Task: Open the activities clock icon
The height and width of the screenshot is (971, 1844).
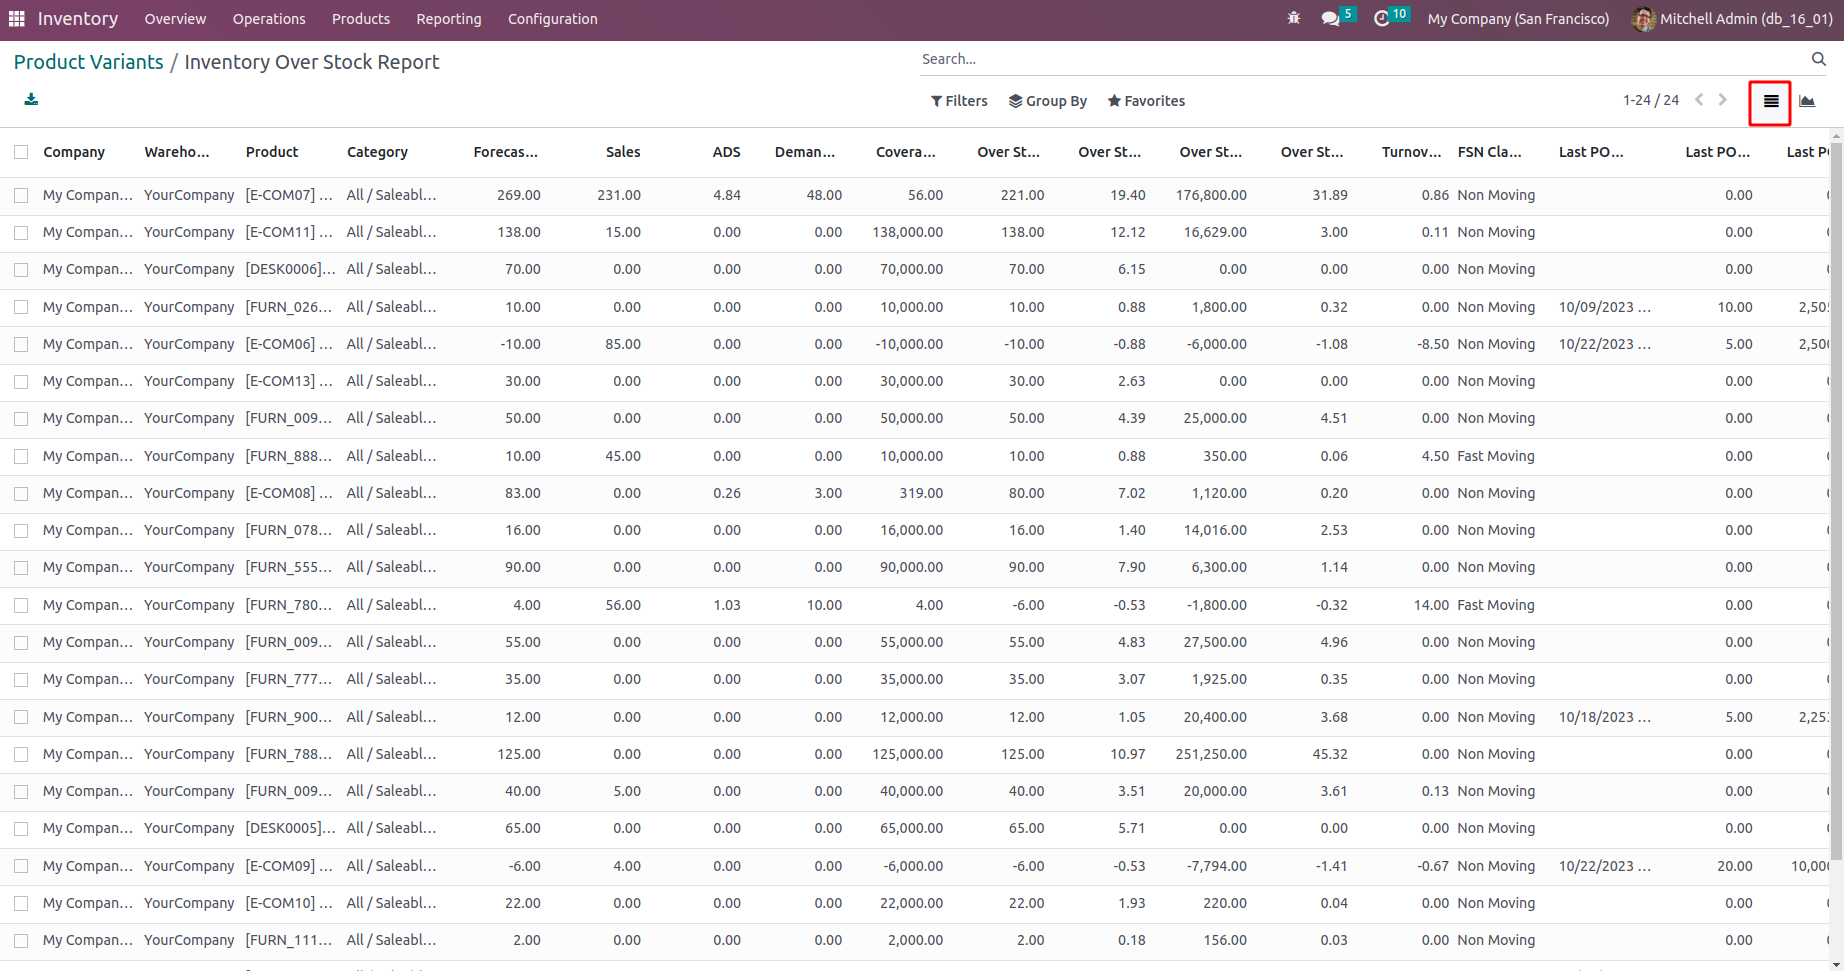Action: 1382,19
